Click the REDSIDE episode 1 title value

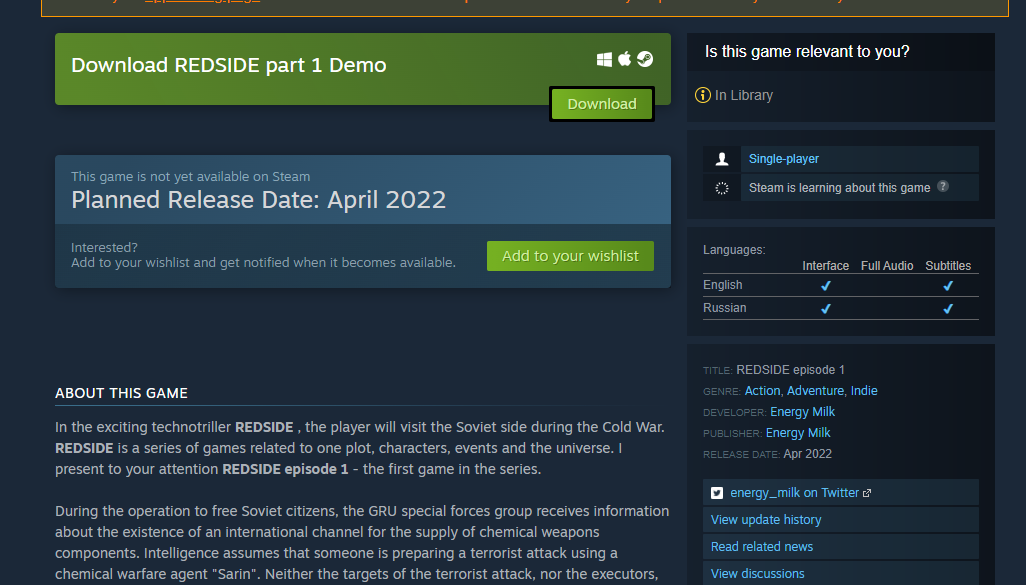(x=790, y=370)
